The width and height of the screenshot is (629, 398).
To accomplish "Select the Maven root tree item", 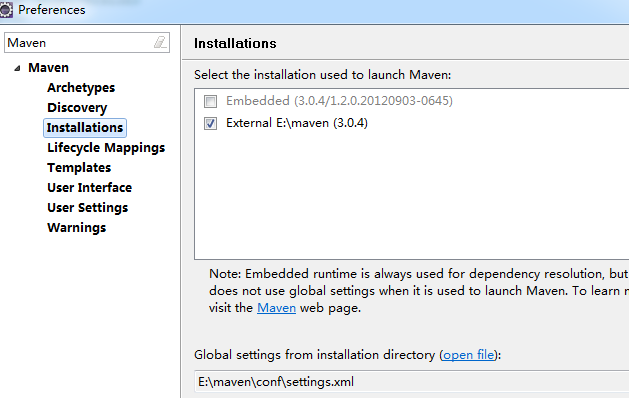I will tap(49, 67).
